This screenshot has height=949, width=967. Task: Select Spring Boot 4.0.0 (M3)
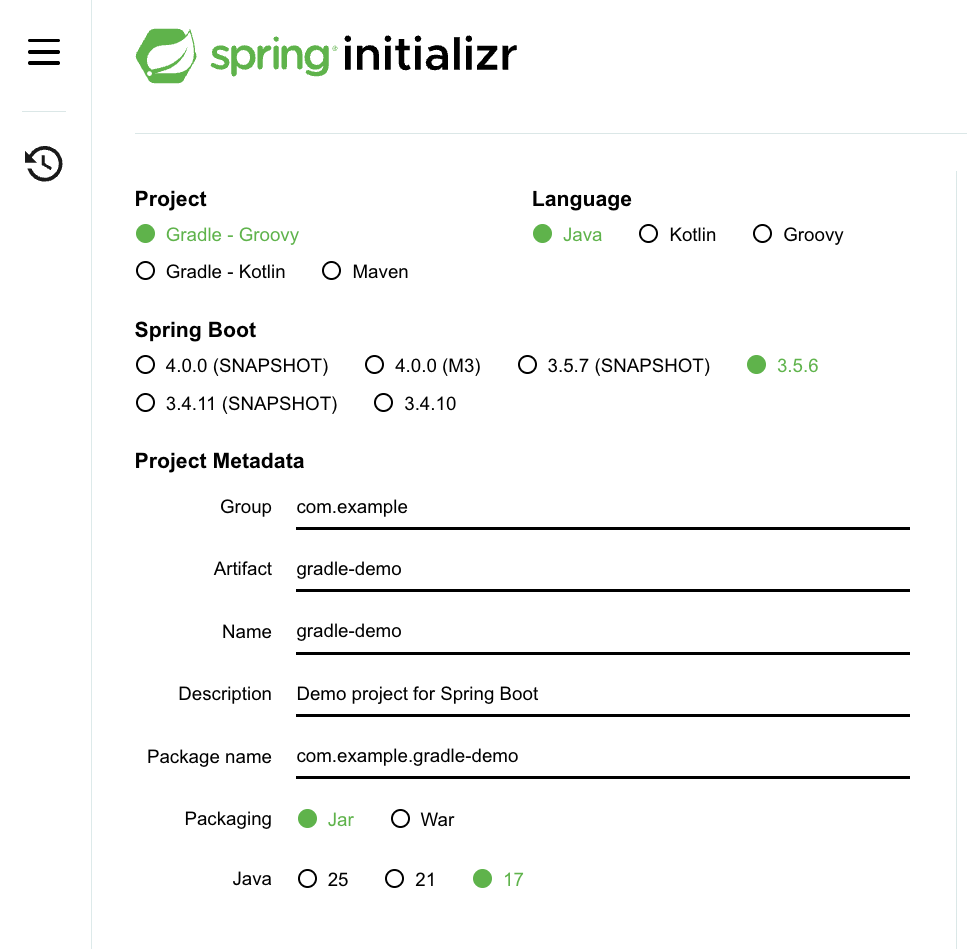point(422,365)
